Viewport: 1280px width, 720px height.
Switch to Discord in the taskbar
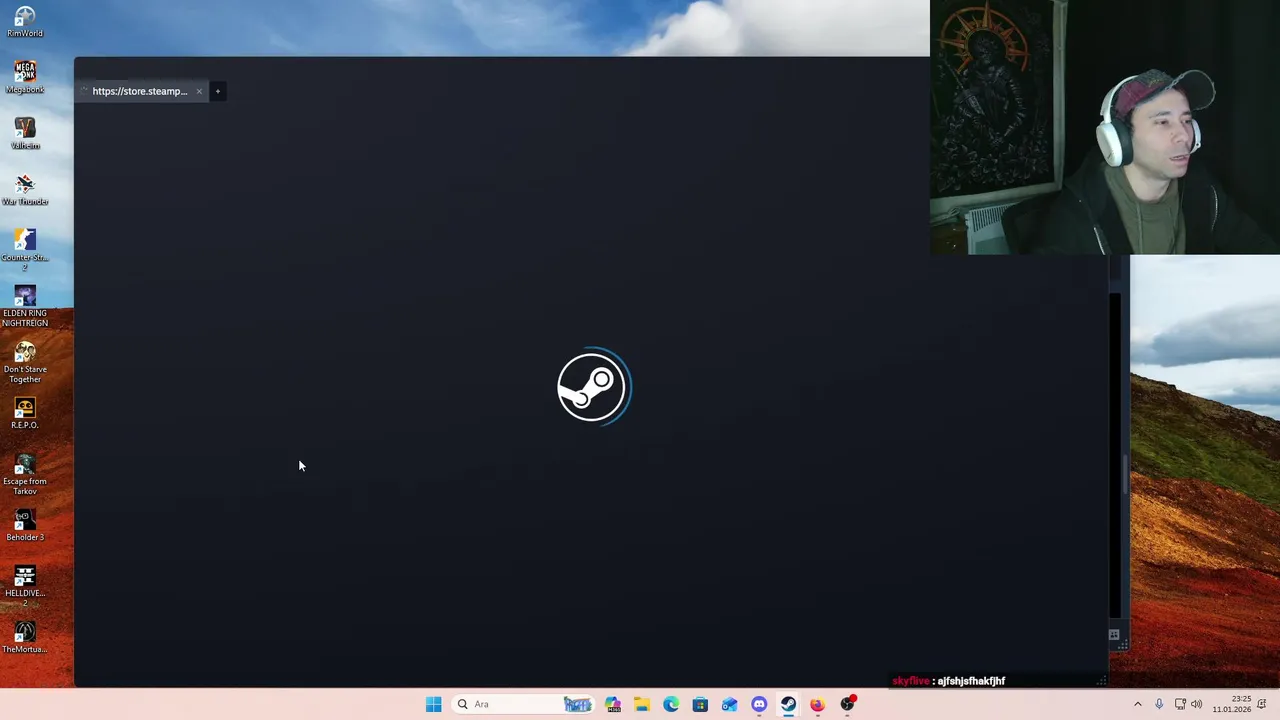coord(759,704)
